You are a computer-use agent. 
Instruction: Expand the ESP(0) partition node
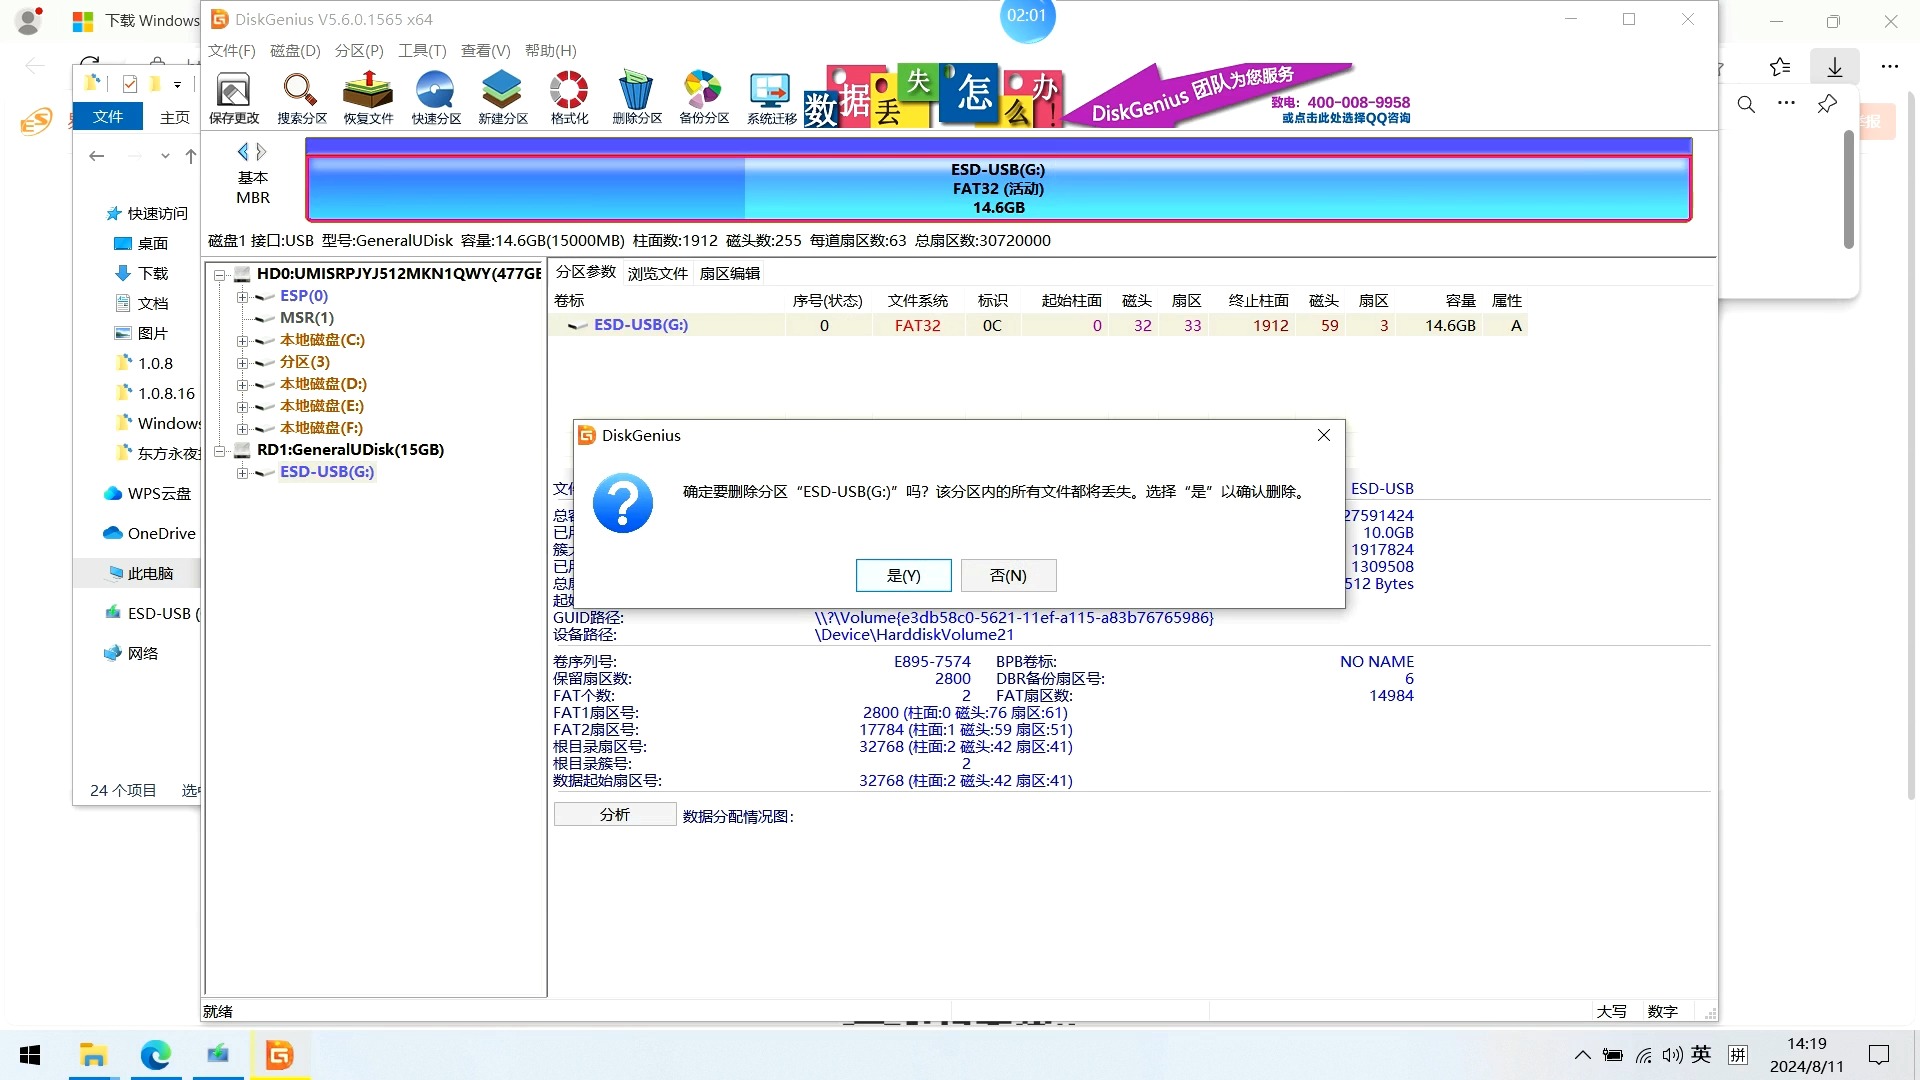click(242, 297)
